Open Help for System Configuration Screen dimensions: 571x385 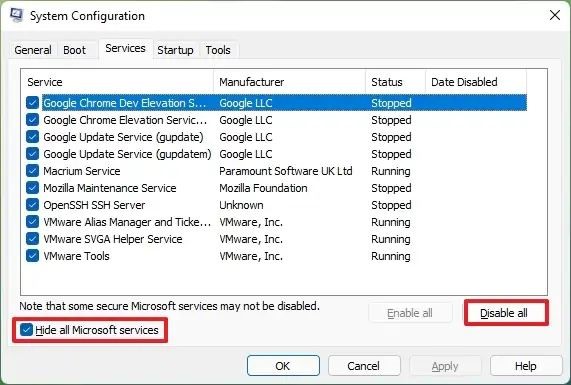(x=526, y=366)
